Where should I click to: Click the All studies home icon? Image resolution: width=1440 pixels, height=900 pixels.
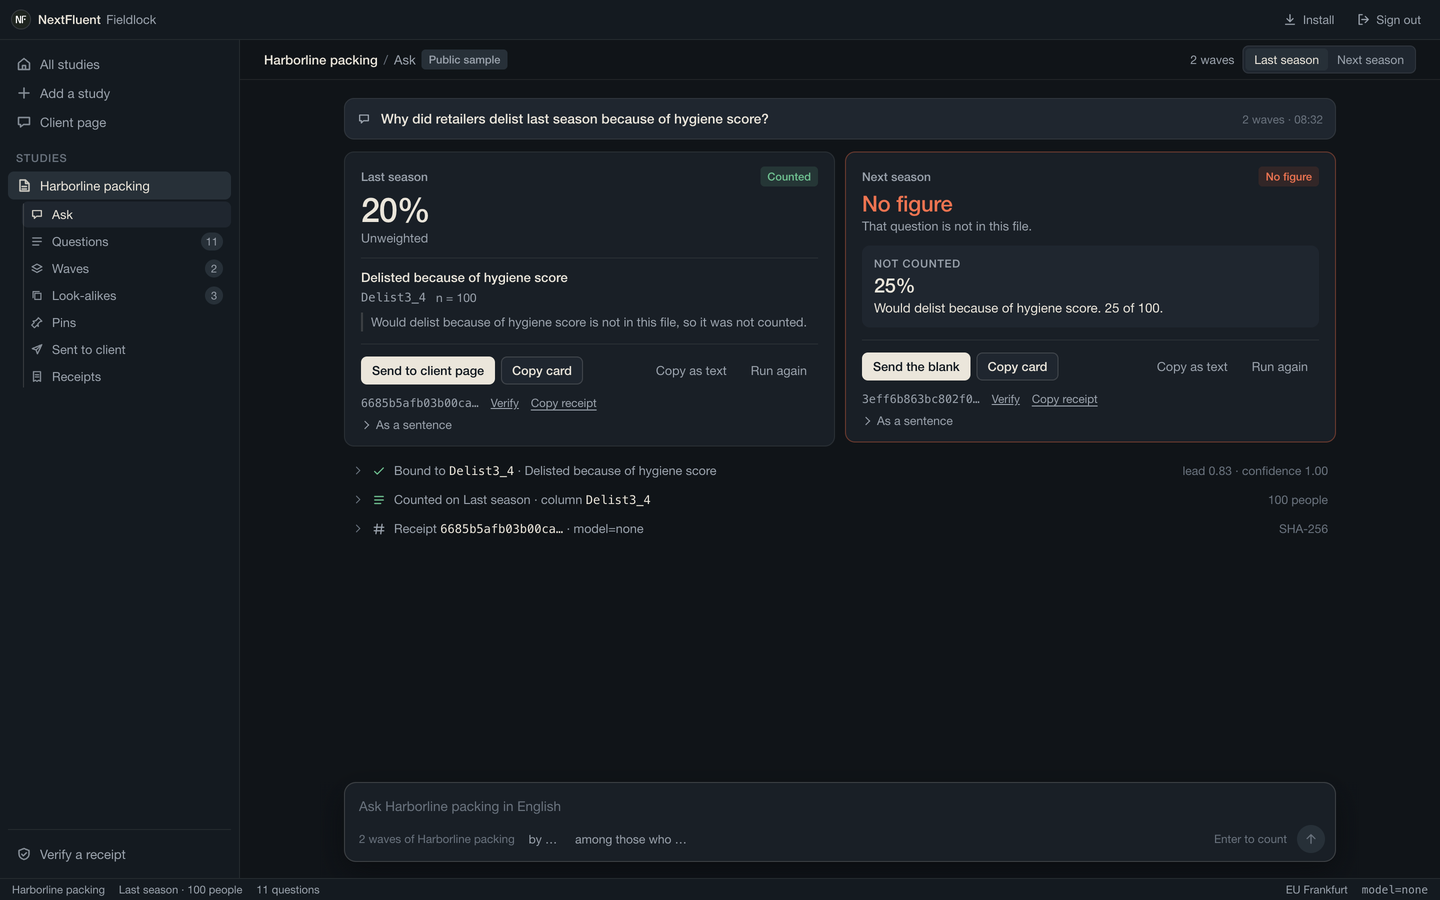coord(24,65)
